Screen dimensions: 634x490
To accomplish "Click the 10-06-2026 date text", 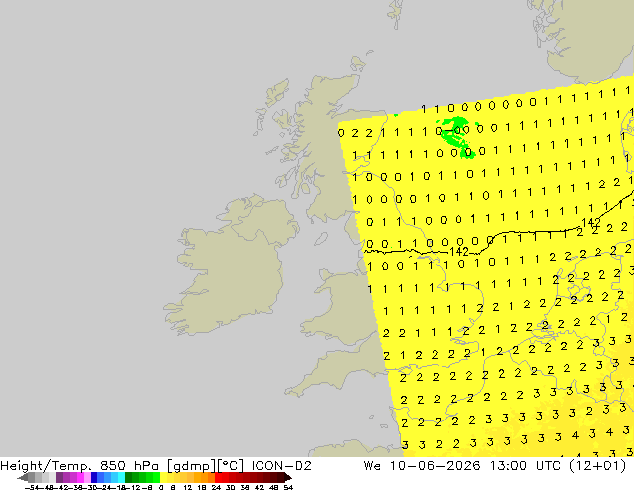I will point(435,466).
